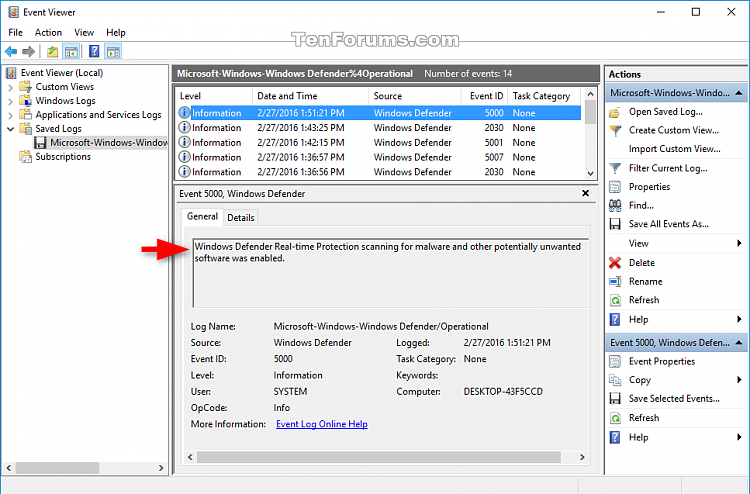Sort by Date and Time column header
Image resolution: width=750 pixels, height=494 pixels.
coord(310,96)
